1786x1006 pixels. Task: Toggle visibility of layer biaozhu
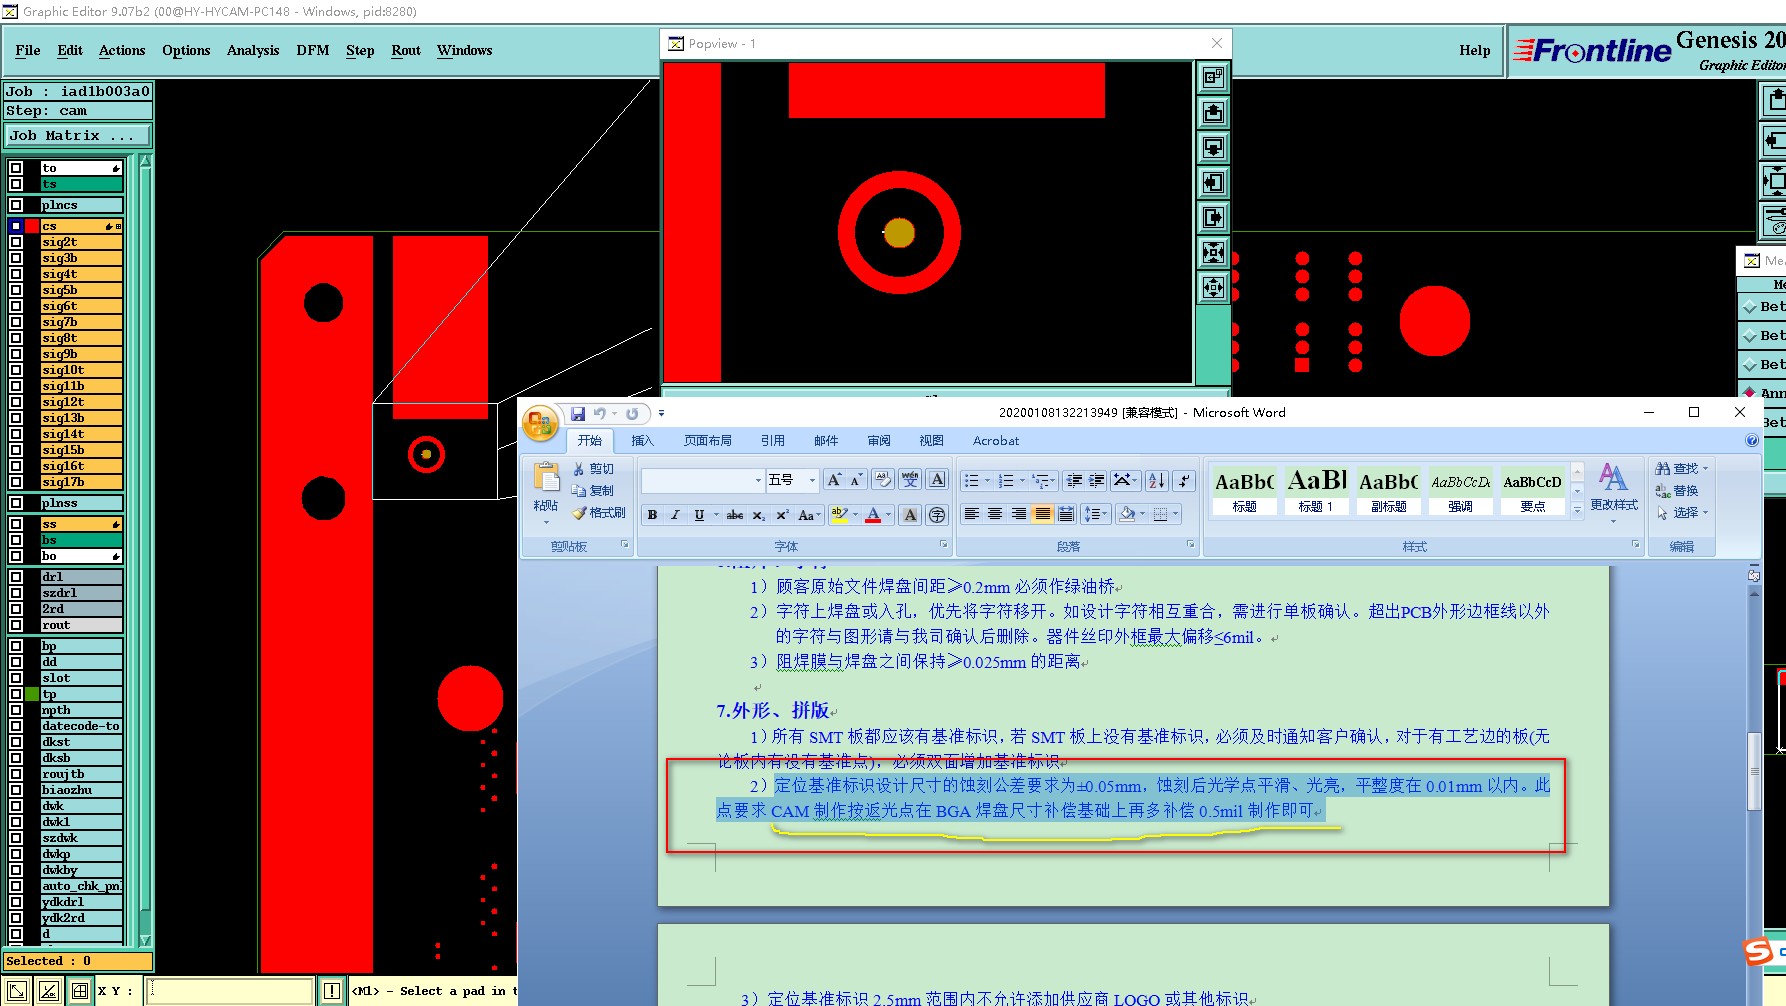[x=16, y=790]
